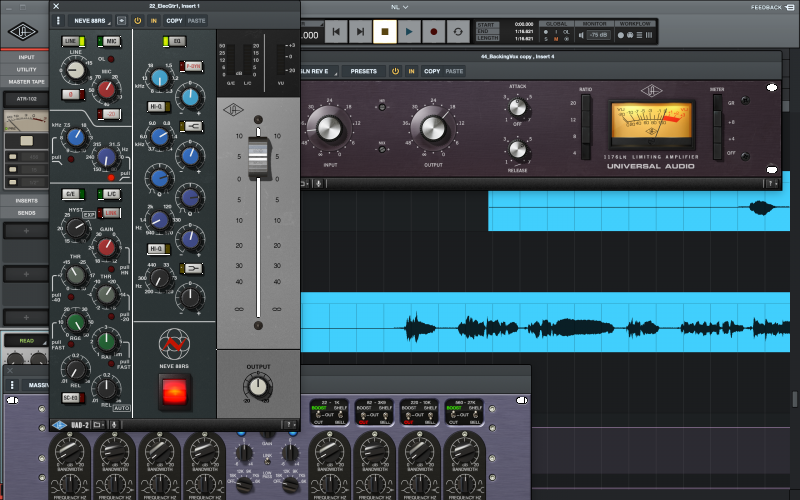This screenshot has width=800, height=500.
Task: Toggle the P-DYN switch on the Neve
Action: tap(191, 66)
